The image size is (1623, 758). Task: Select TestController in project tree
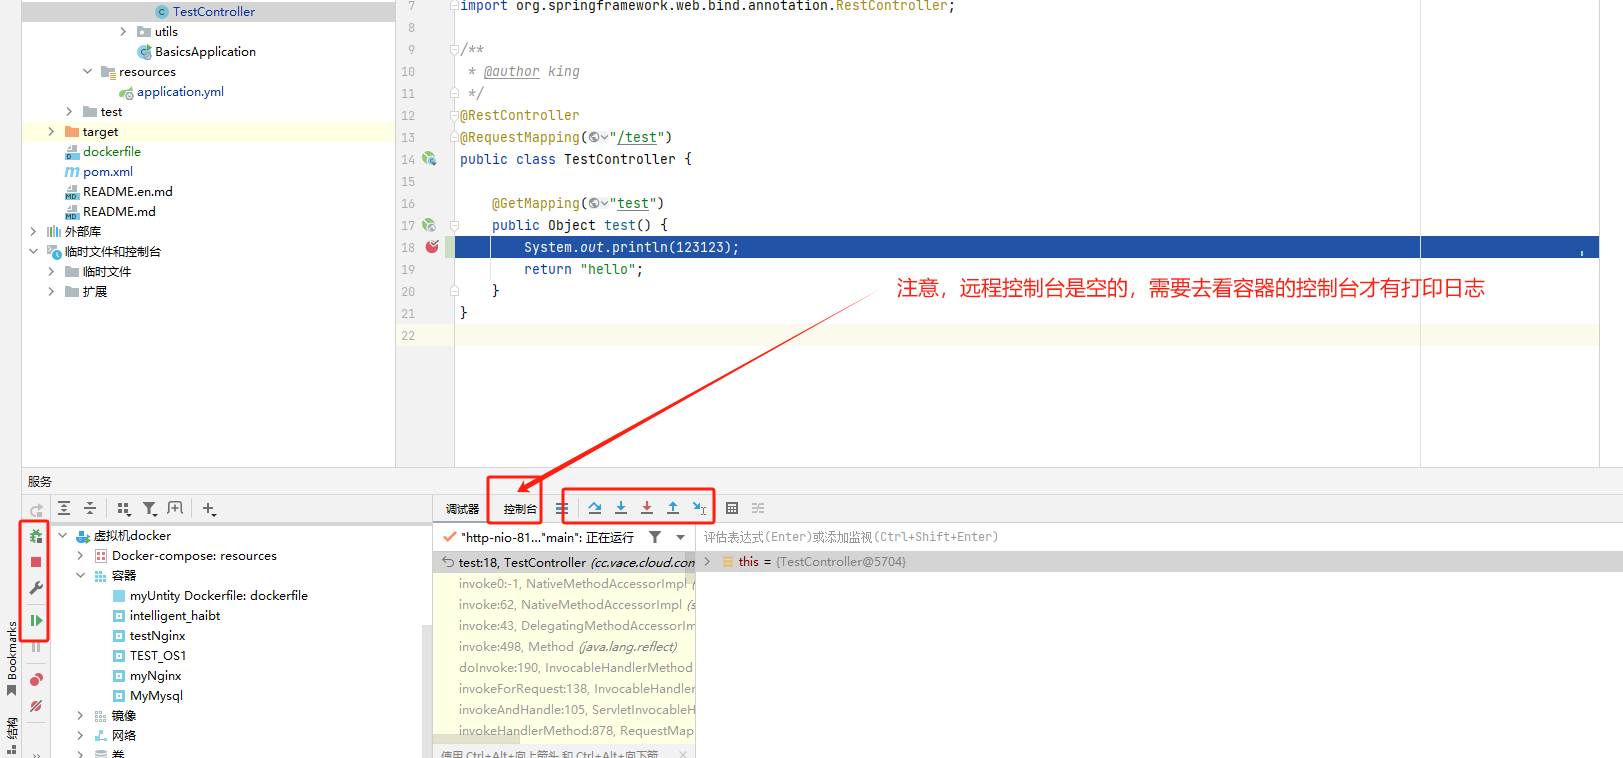tap(213, 11)
